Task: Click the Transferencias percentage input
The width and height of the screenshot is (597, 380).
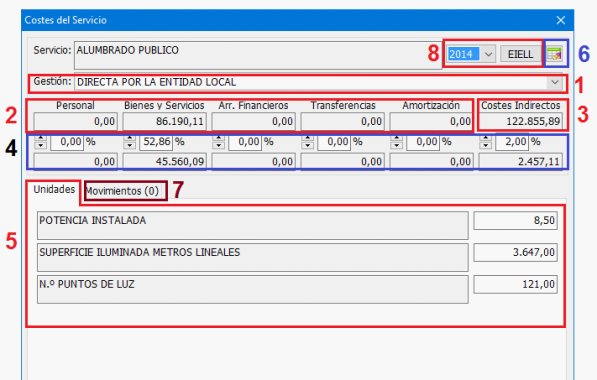Action: pos(334,142)
